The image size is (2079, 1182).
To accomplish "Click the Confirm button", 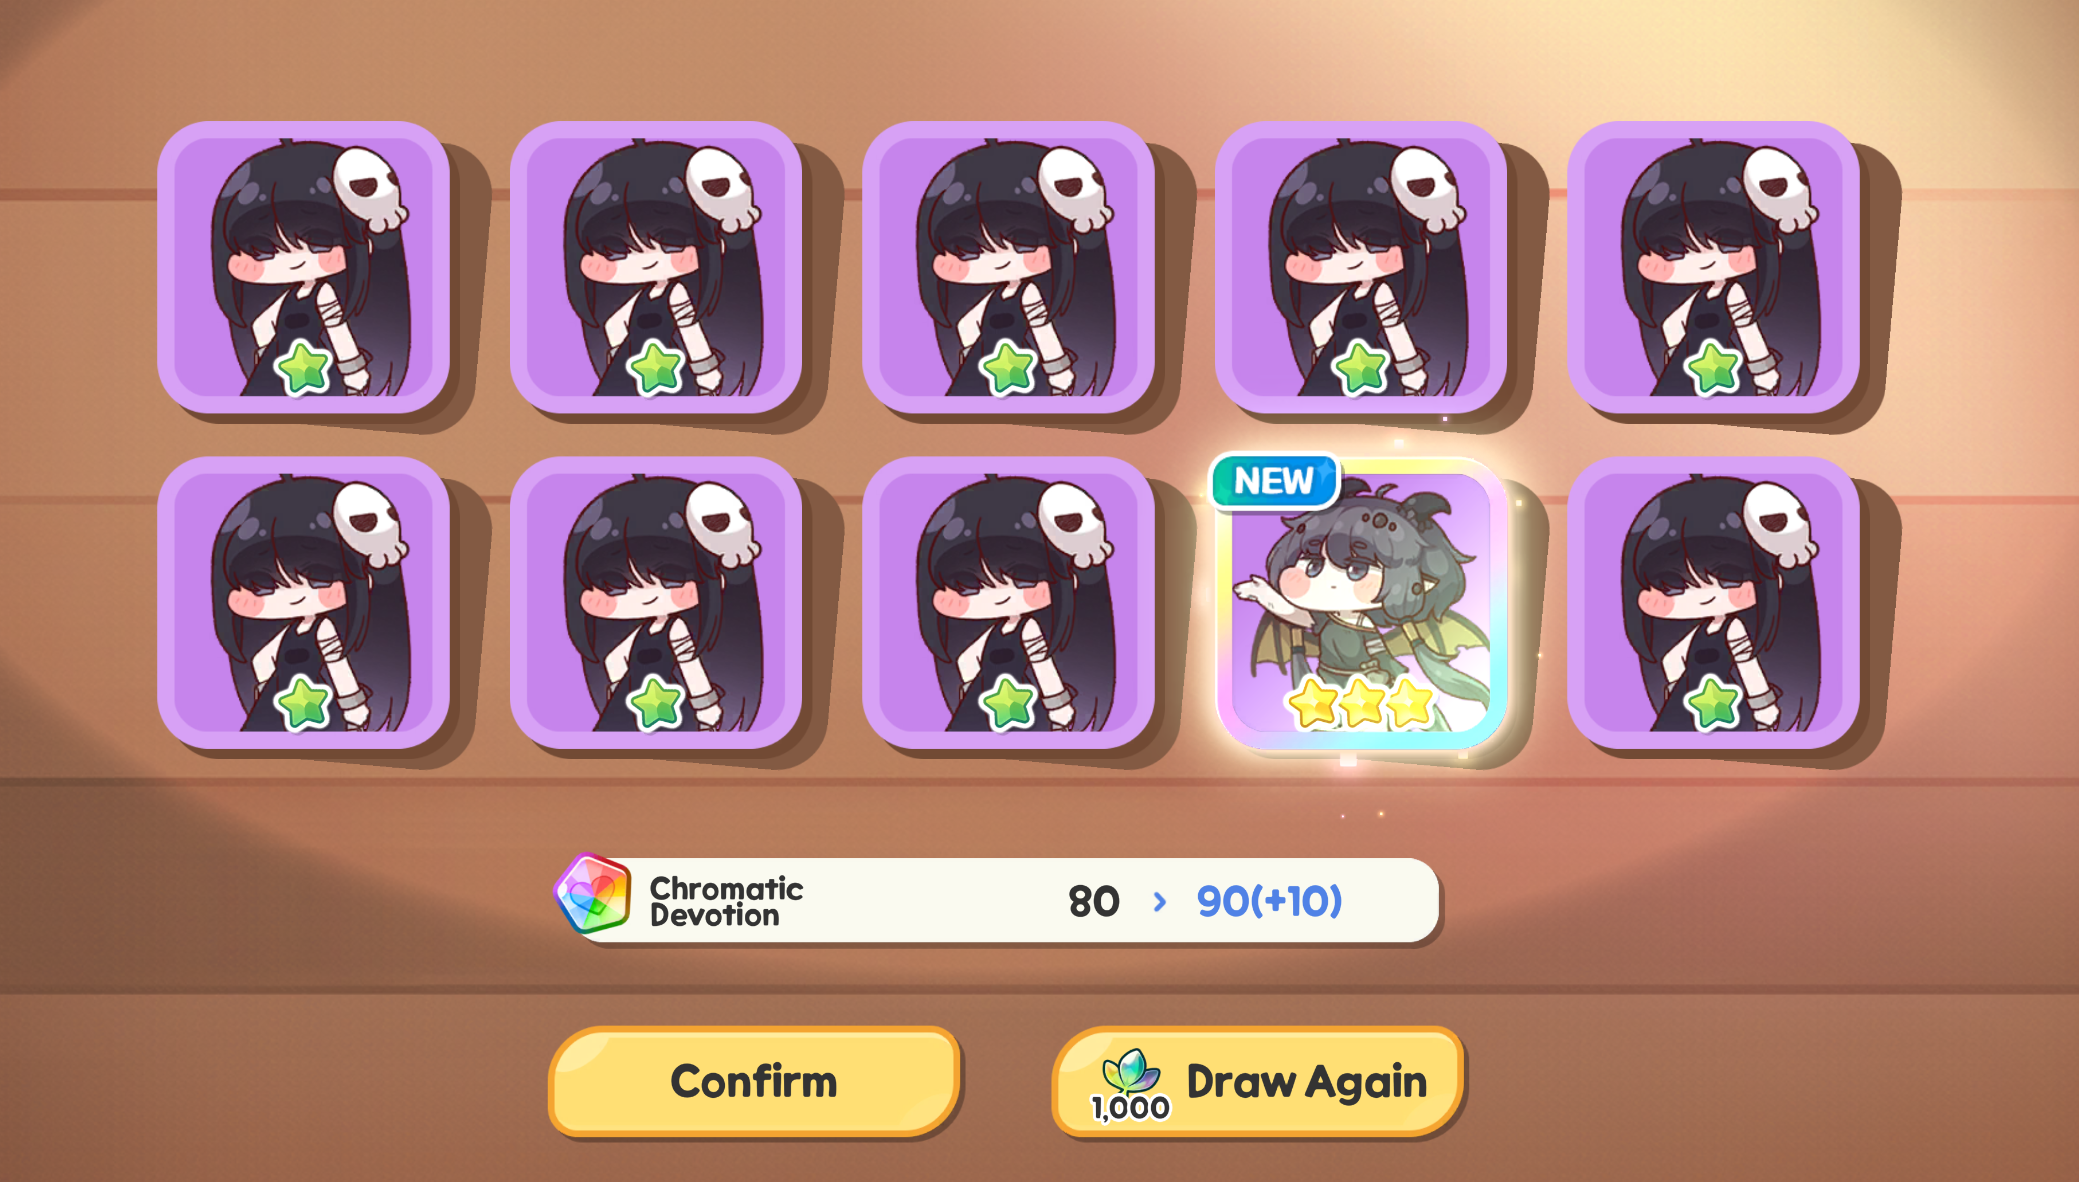I will (x=754, y=1081).
